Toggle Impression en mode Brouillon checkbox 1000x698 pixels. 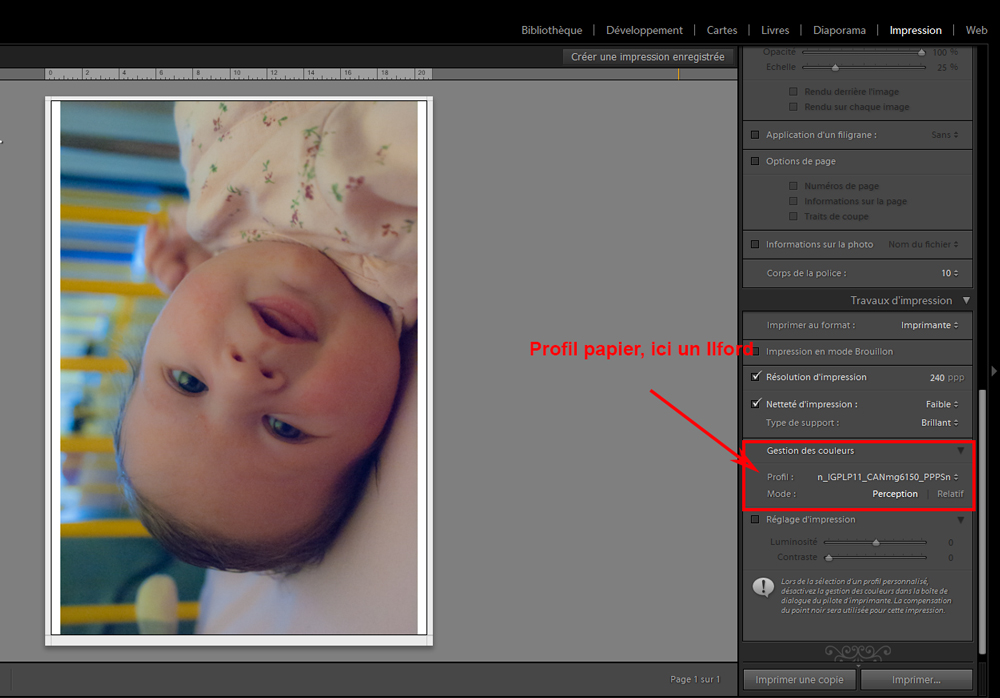click(x=755, y=351)
